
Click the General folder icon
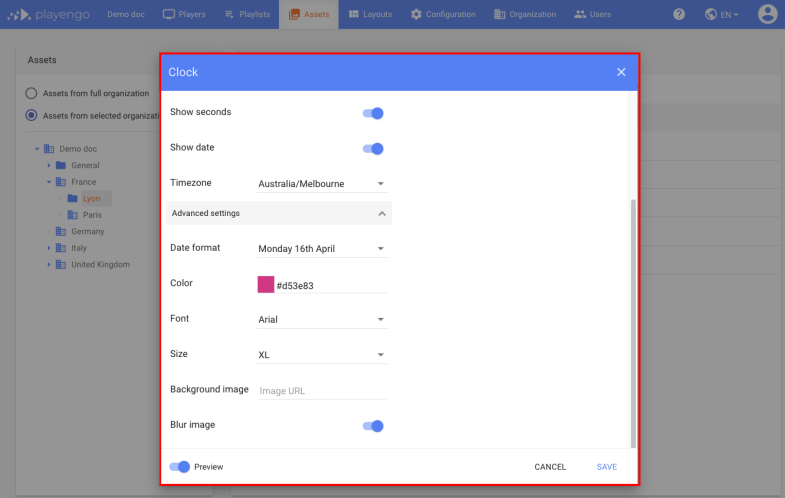click(61, 165)
